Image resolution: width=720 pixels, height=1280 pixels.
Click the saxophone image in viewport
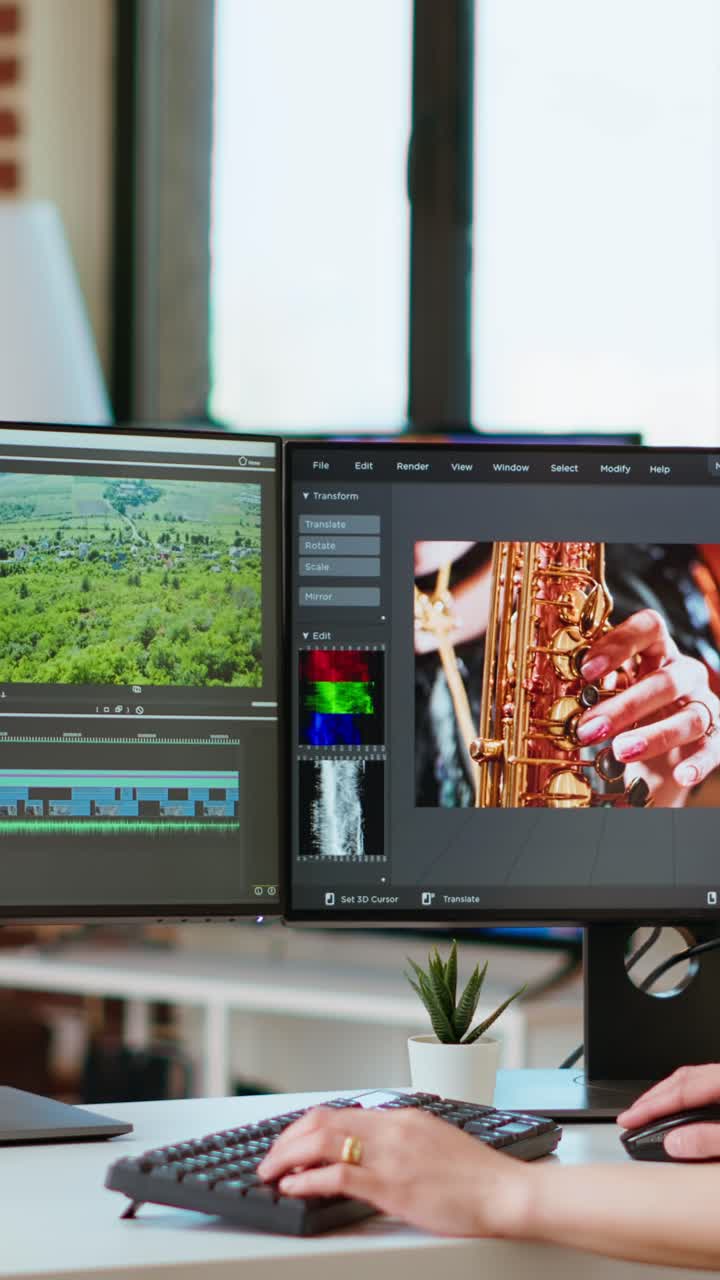(567, 675)
